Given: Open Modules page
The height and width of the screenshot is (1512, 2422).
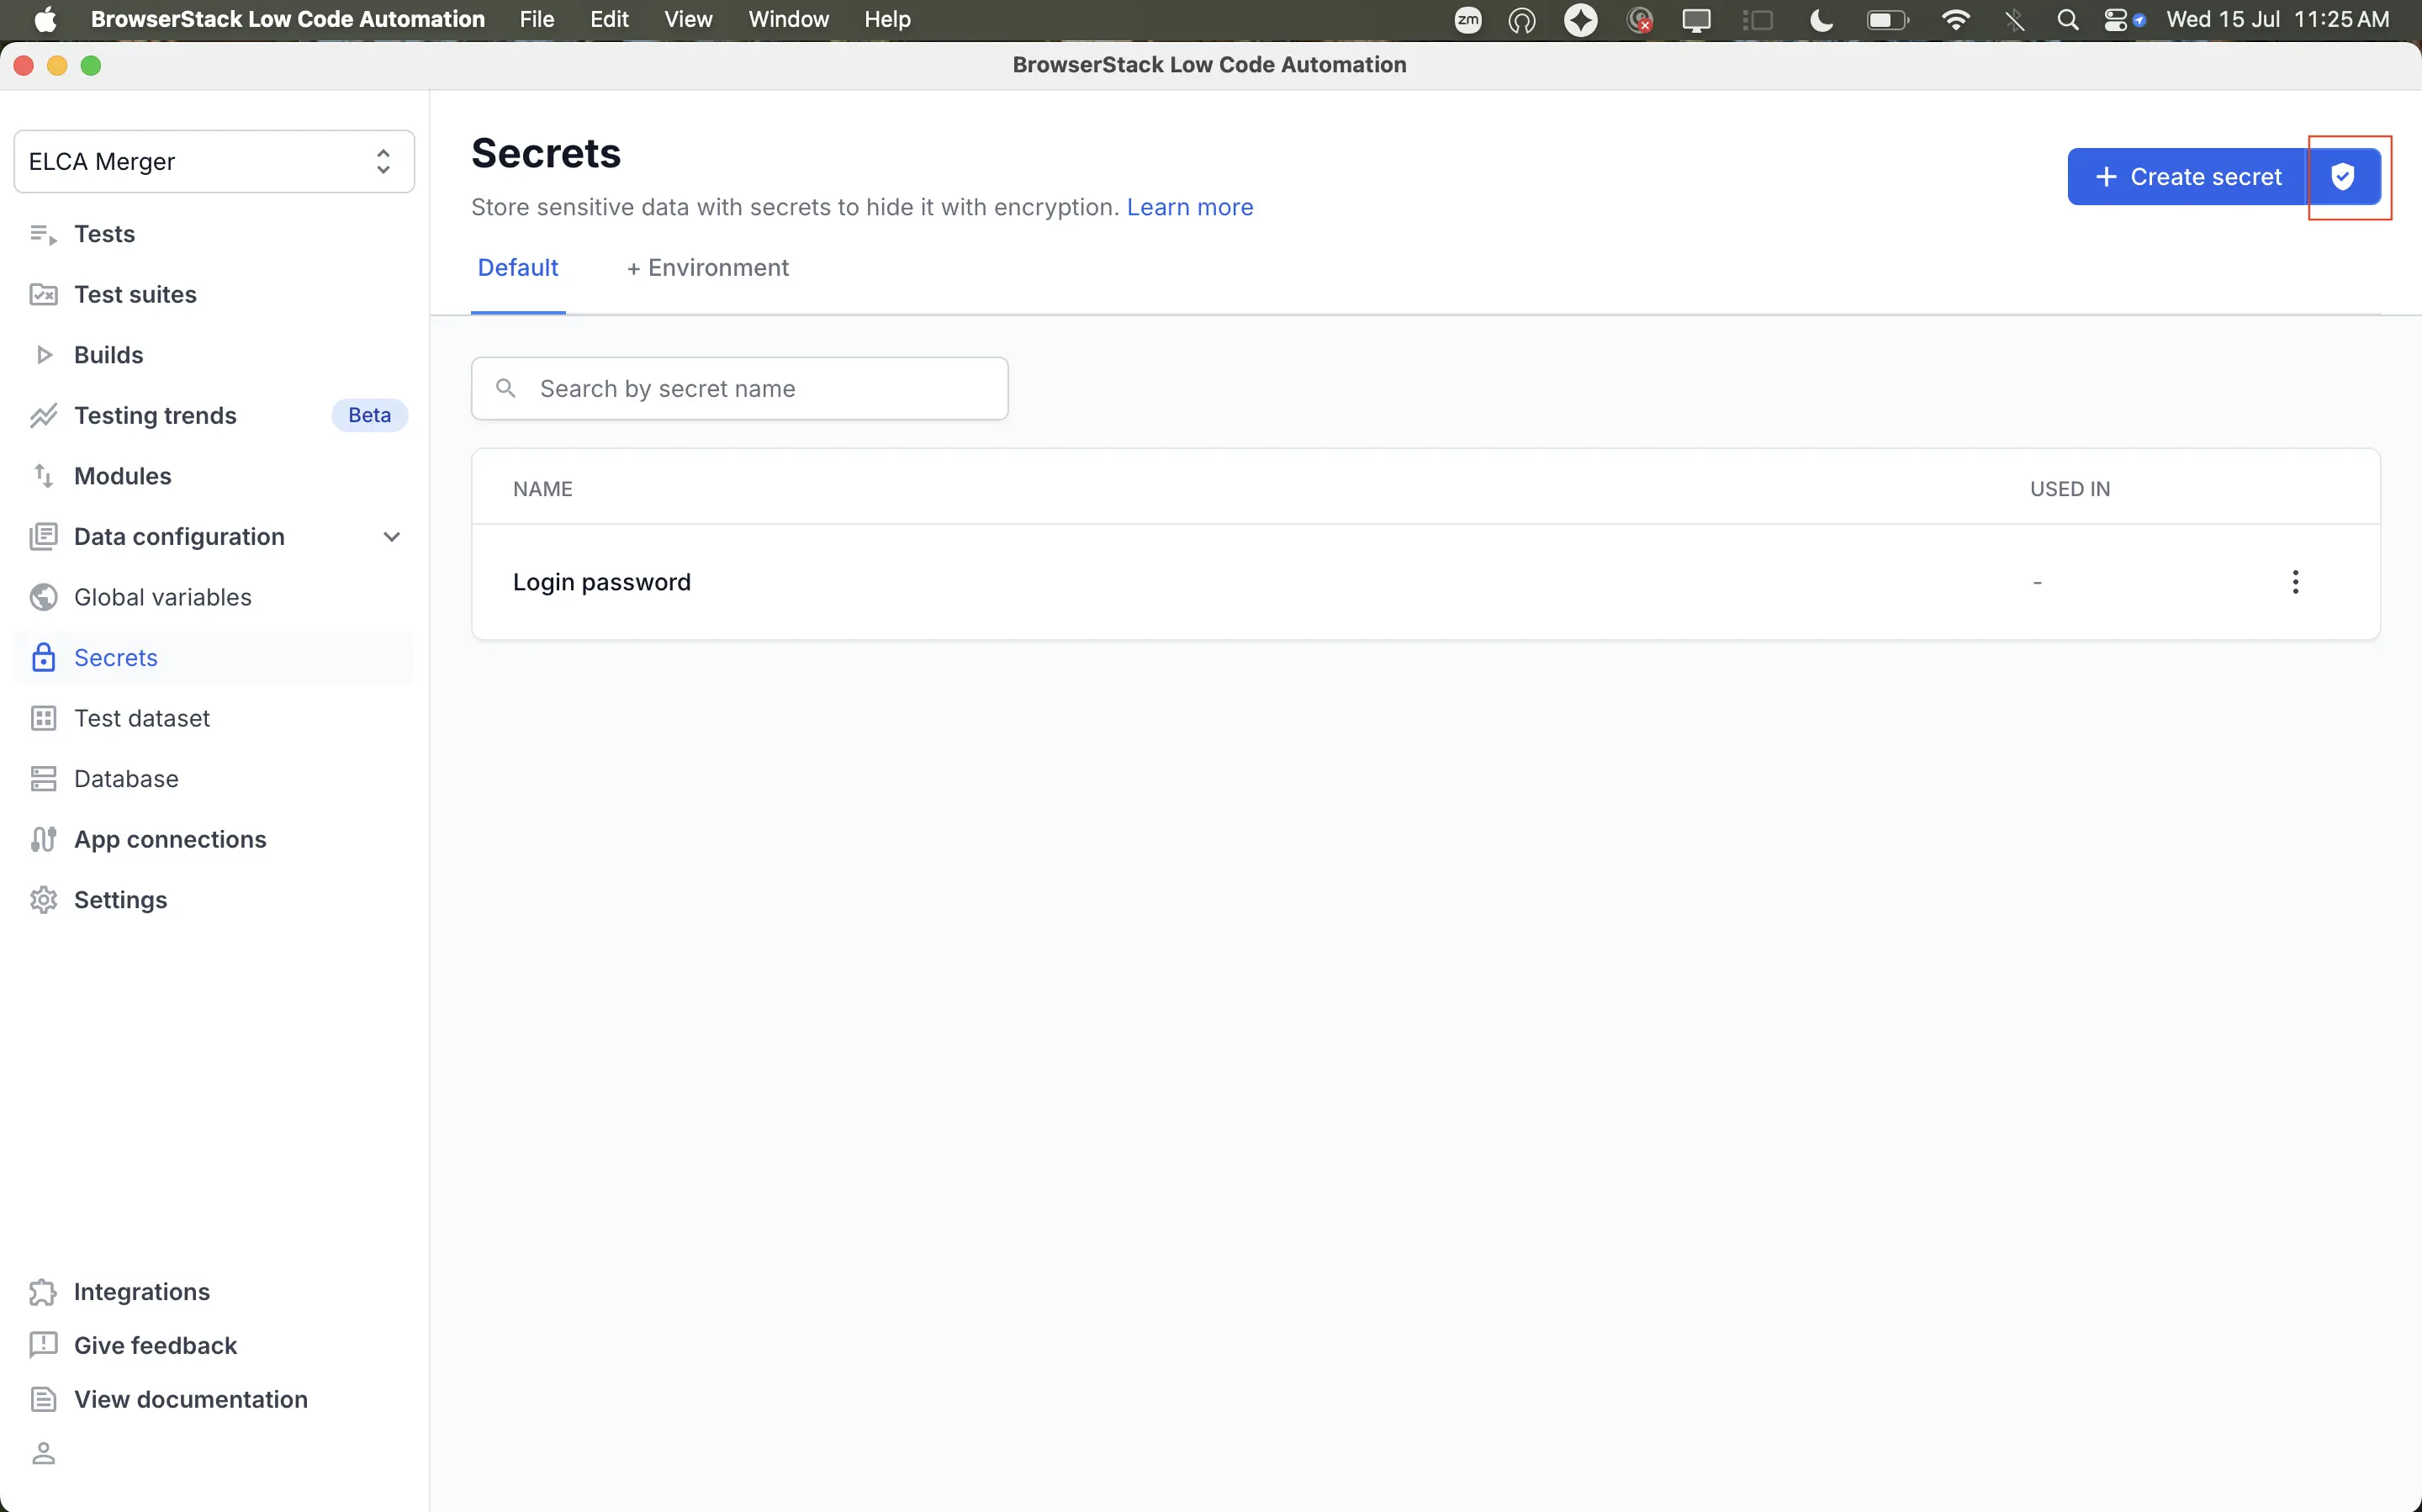Looking at the screenshot, I should point(123,476).
